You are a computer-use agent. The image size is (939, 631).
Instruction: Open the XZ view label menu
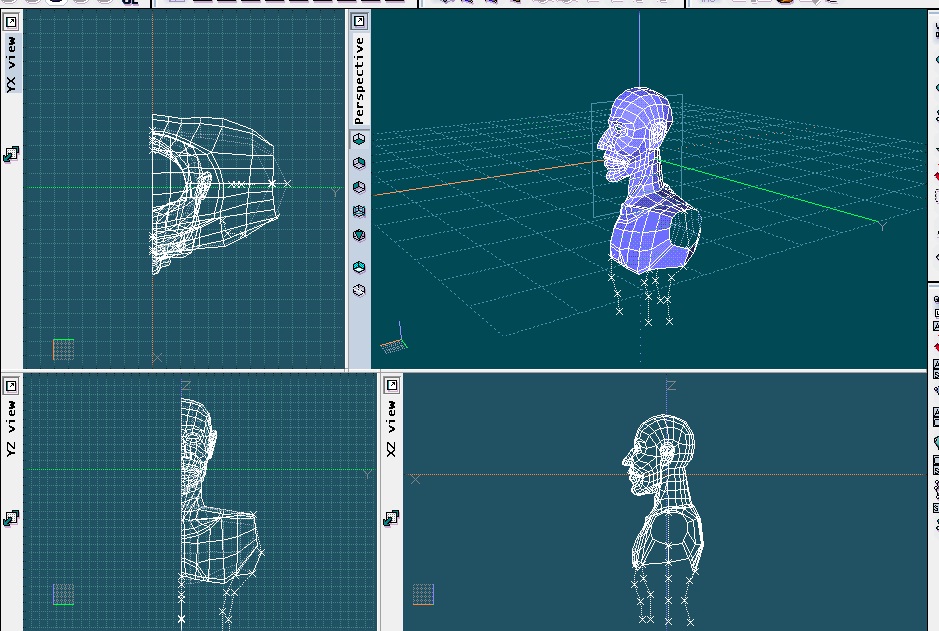[391, 429]
